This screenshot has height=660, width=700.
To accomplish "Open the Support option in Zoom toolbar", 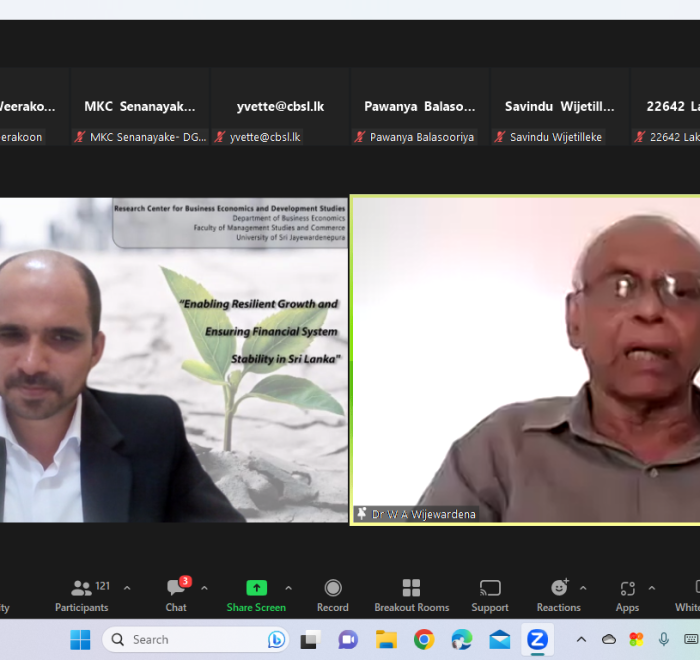I will coord(490,595).
